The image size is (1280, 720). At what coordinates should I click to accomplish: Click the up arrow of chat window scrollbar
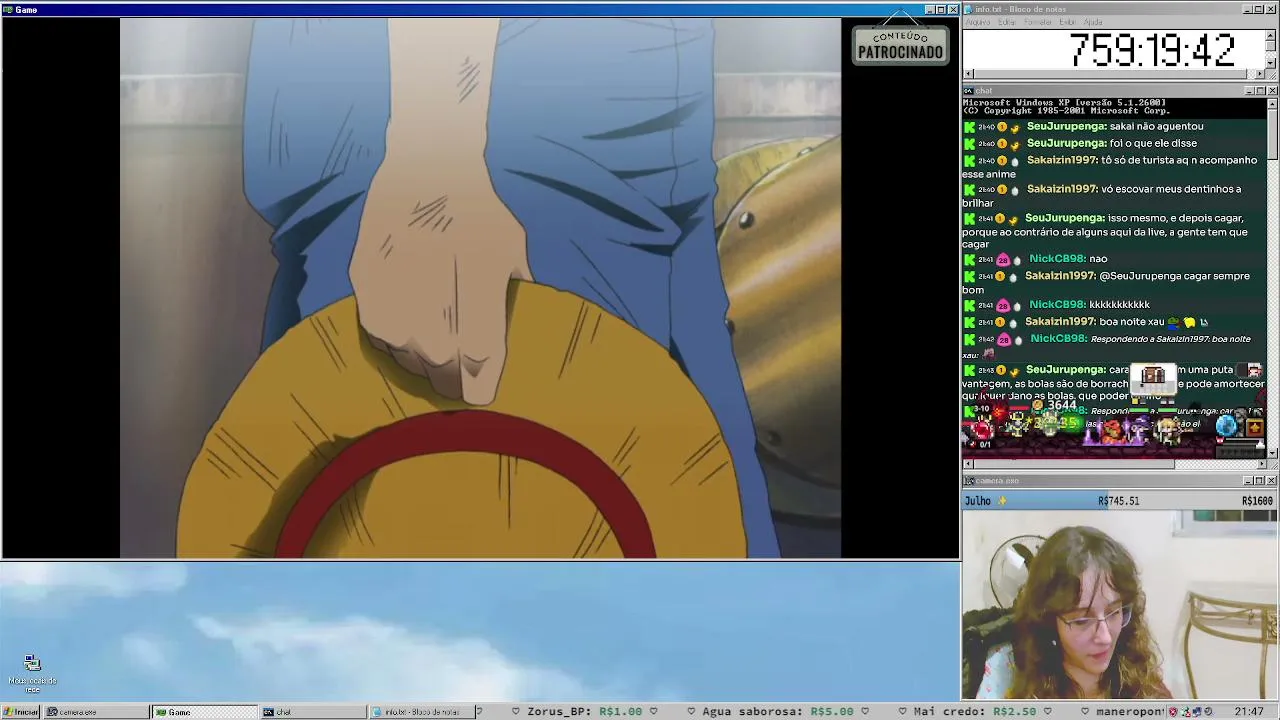pos(1271,104)
